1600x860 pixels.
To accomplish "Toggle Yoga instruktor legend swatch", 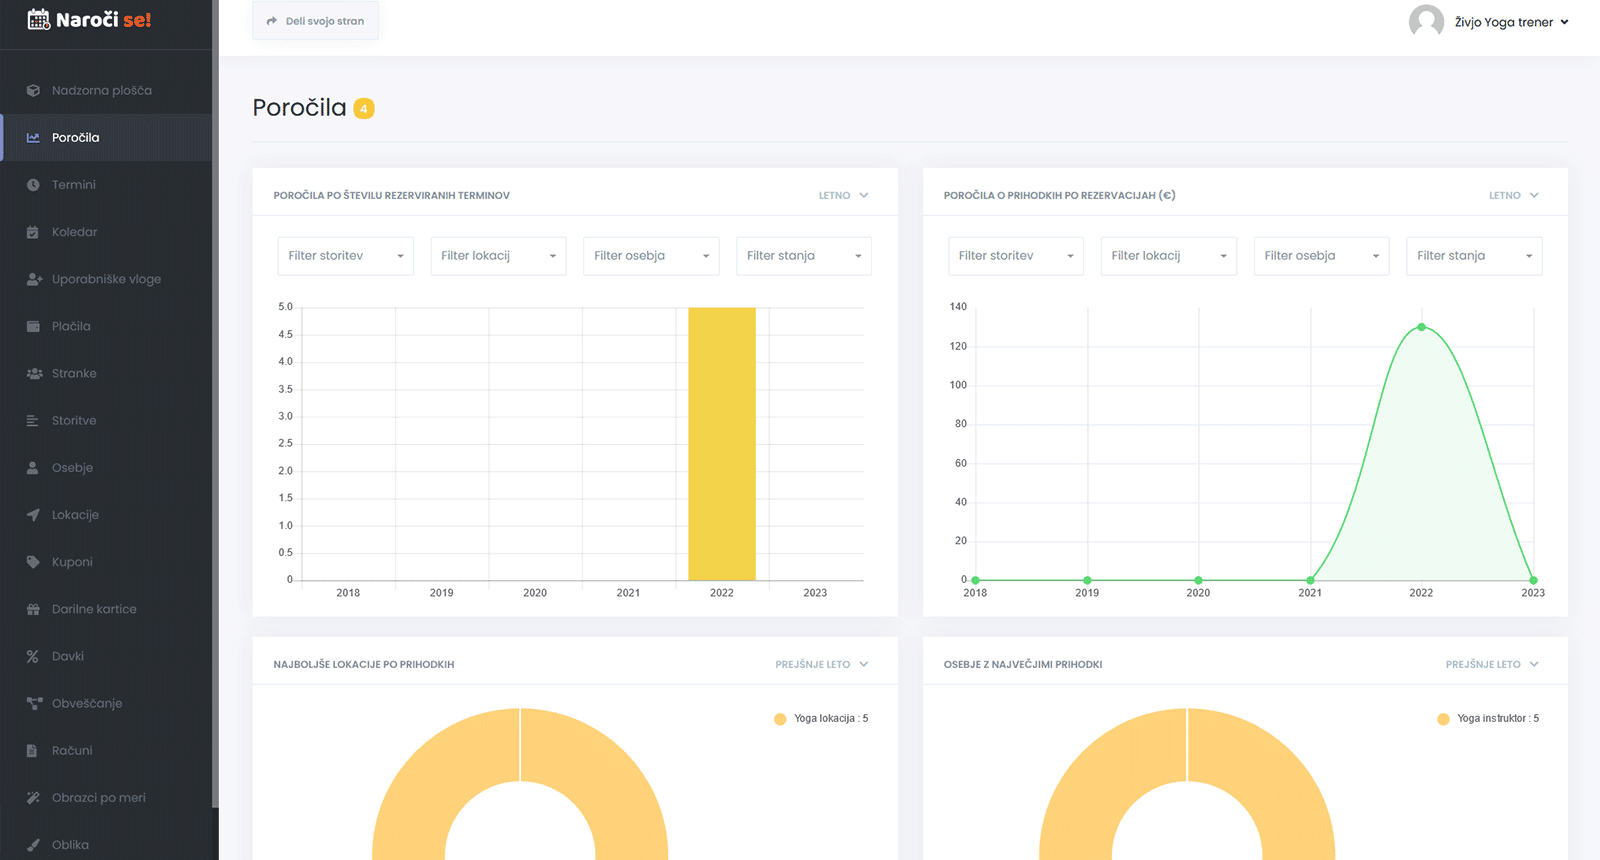I will pyautogui.click(x=1443, y=719).
